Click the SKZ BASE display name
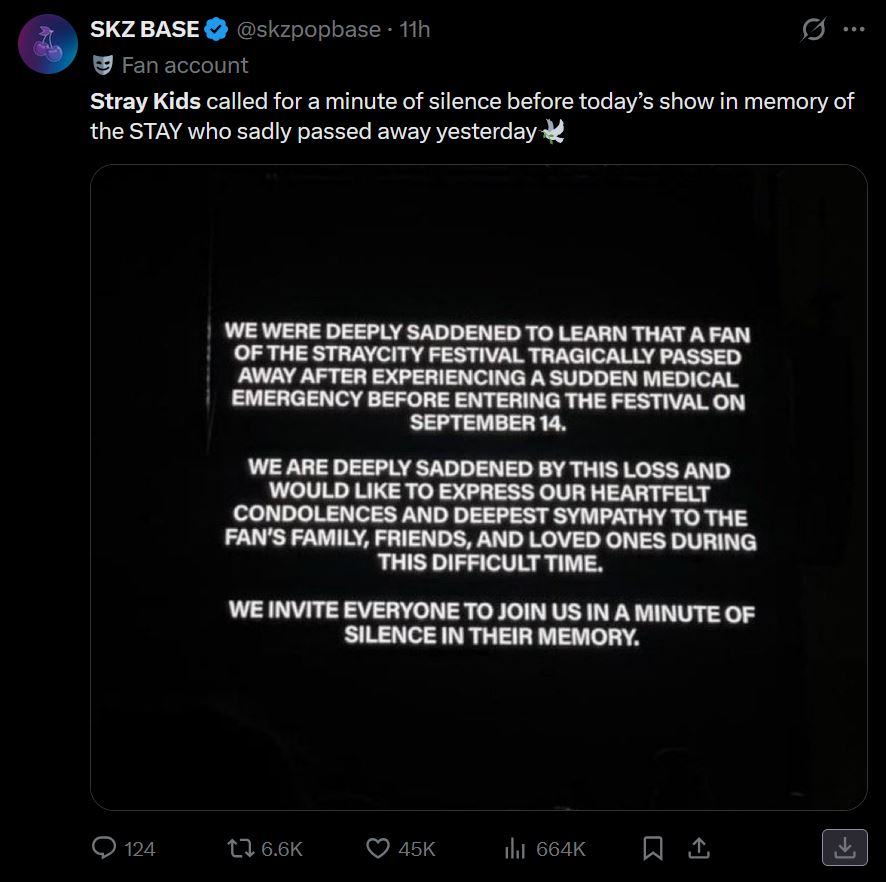Screen dimensions: 886x882 pyautogui.click(x=145, y=29)
